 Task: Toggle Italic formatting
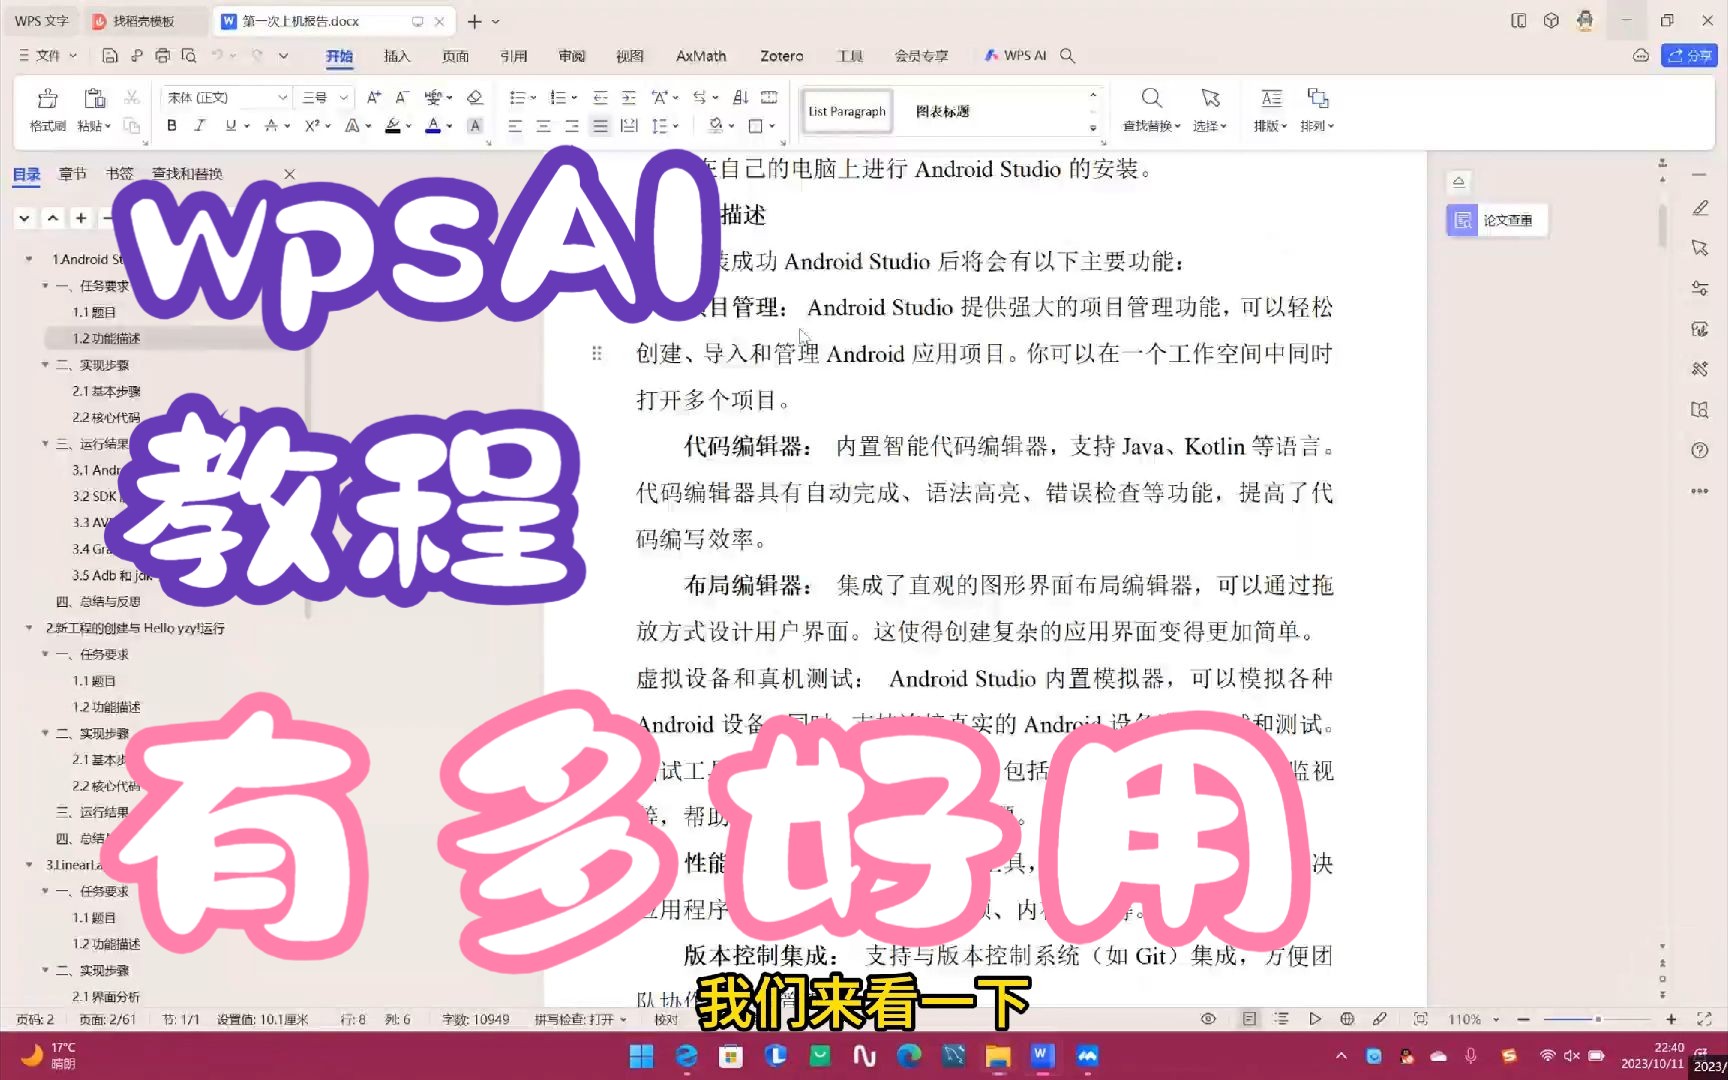pyautogui.click(x=200, y=126)
